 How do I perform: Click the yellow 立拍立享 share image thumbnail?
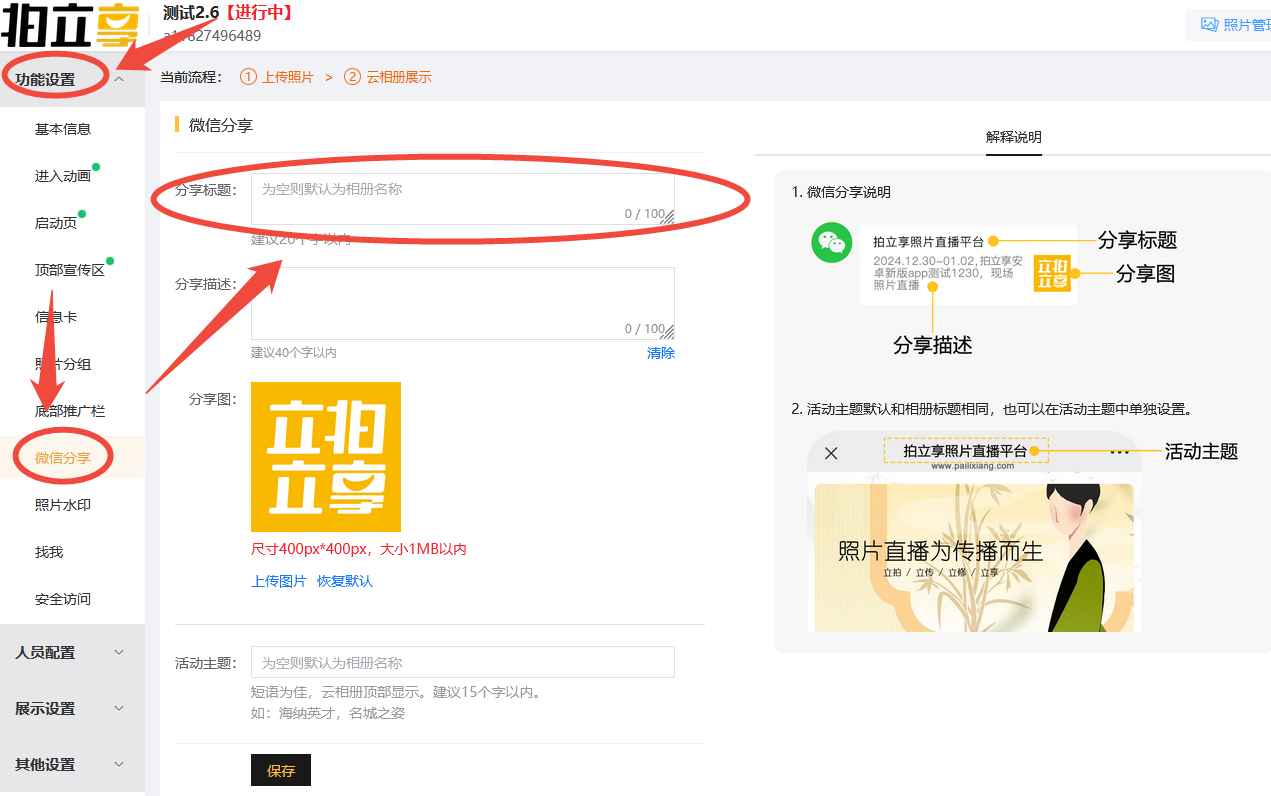[x=326, y=457]
